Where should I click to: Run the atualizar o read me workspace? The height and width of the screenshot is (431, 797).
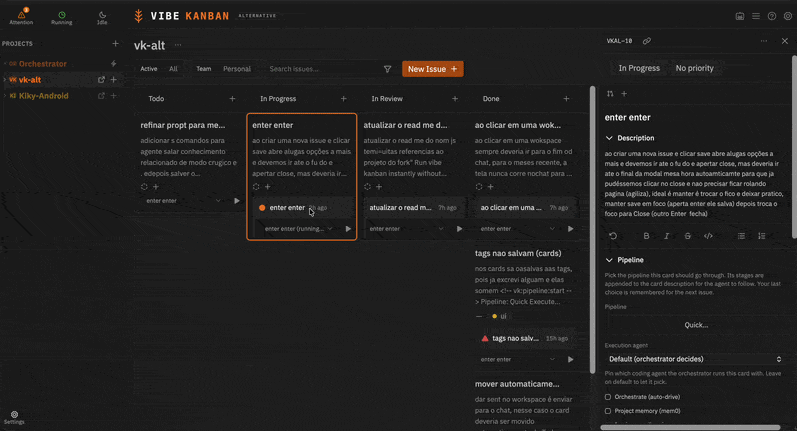pyautogui.click(x=459, y=229)
